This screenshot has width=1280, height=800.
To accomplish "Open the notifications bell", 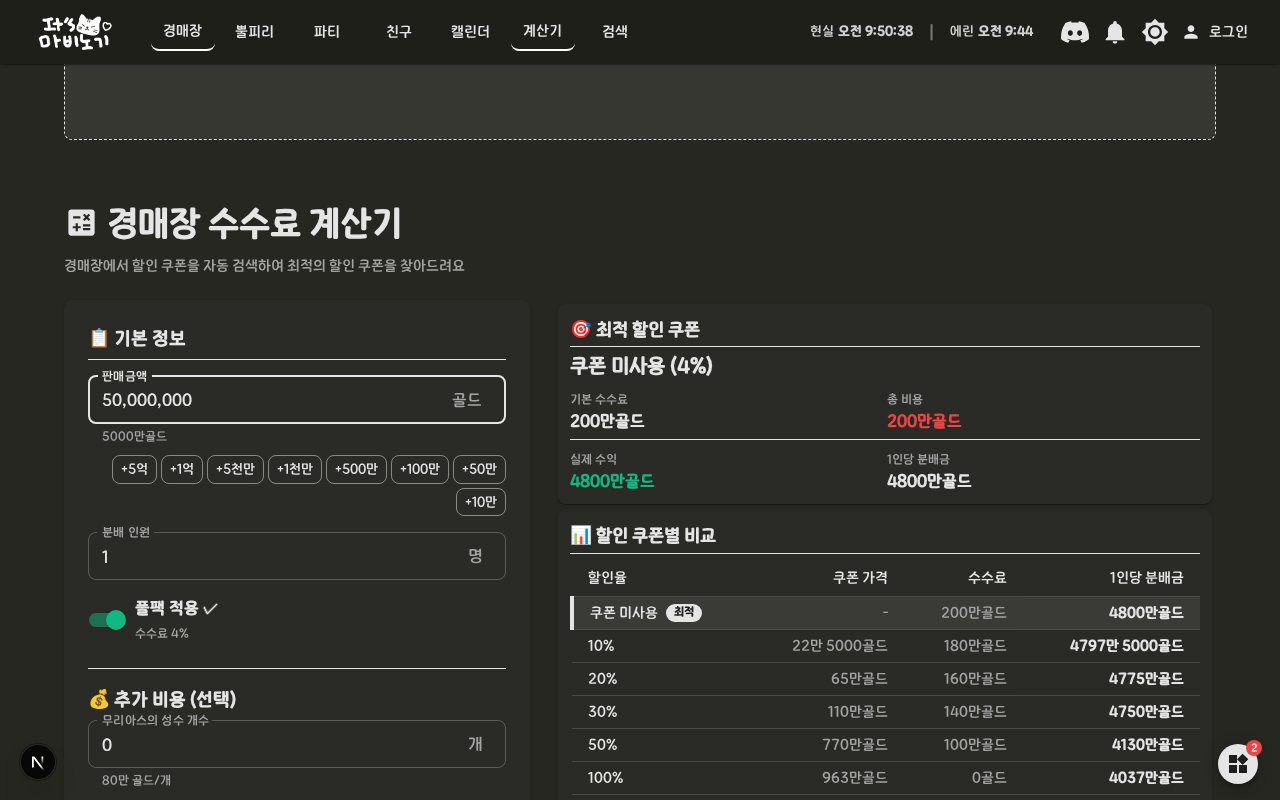I will point(1115,32).
